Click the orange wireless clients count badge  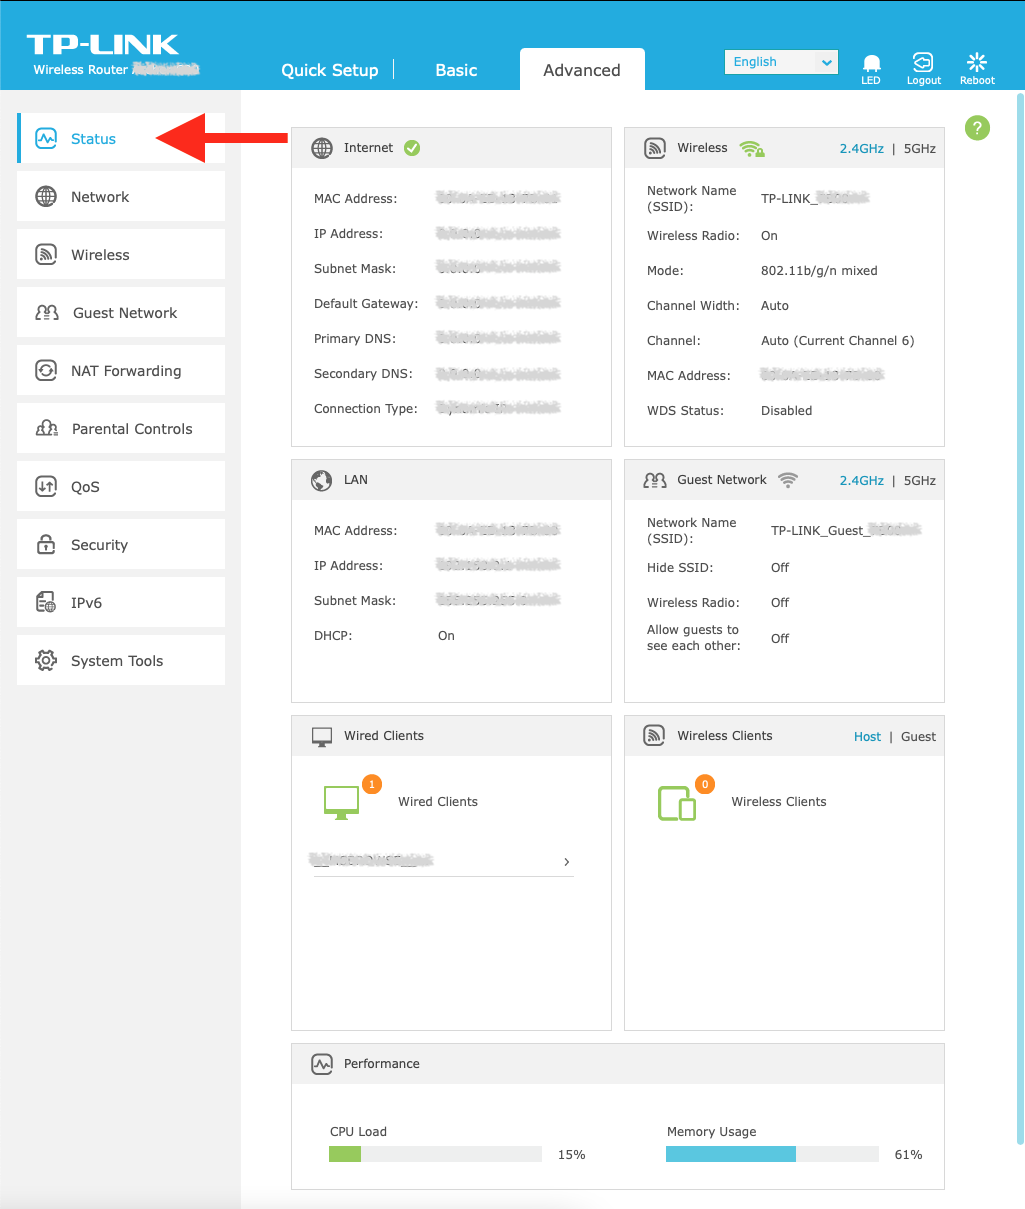pyautogui.click(x=705, y=784)
